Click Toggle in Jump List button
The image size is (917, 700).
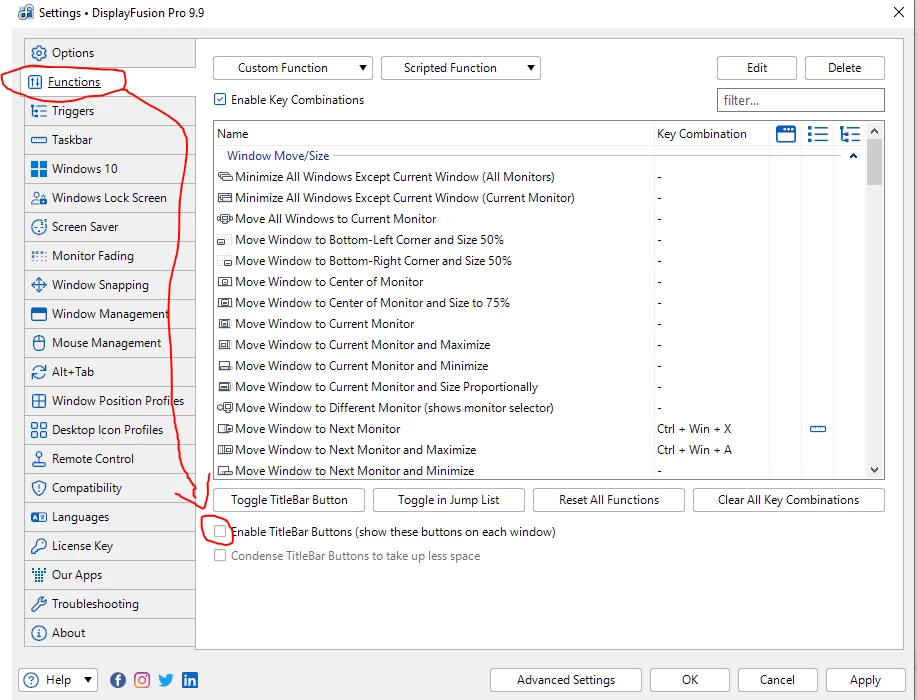[449, 500]
